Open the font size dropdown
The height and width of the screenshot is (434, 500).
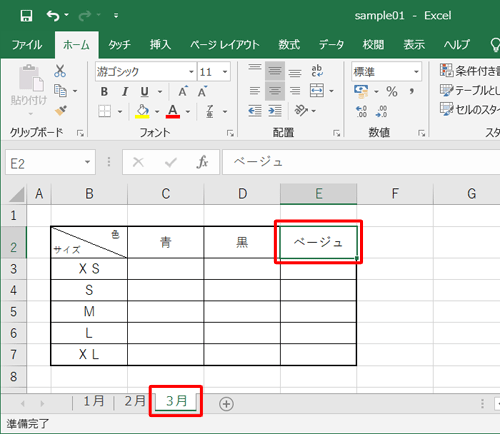pyautogui.click(x=225, y=72)
